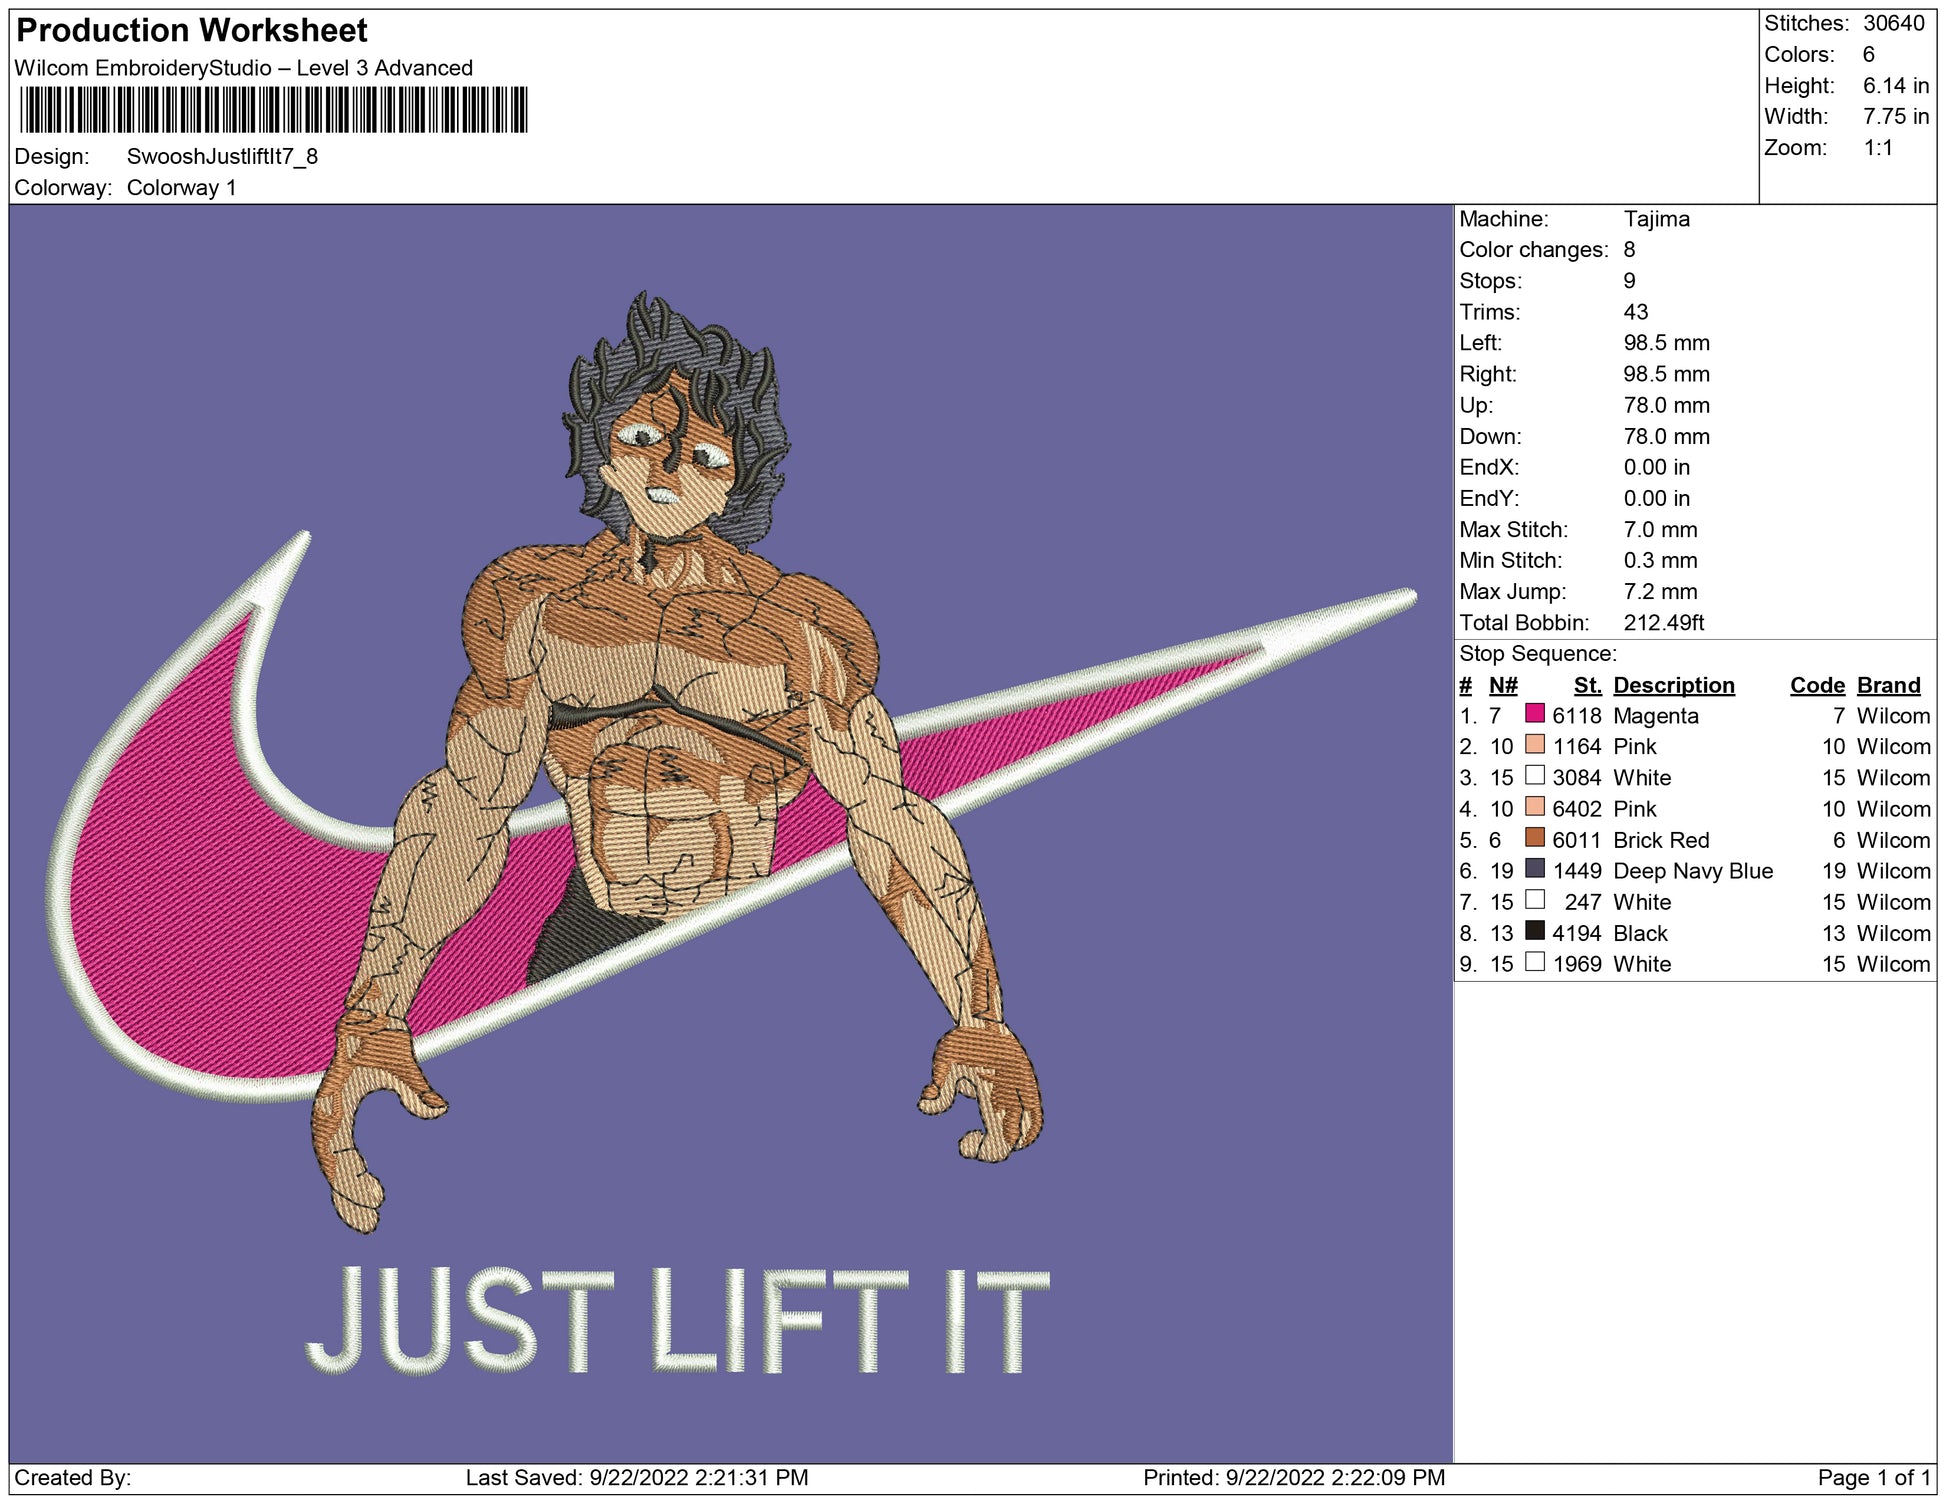Click the White 247 swatch box
The width and height of the screenshot is (1946, 1497).
(1534, 900)
